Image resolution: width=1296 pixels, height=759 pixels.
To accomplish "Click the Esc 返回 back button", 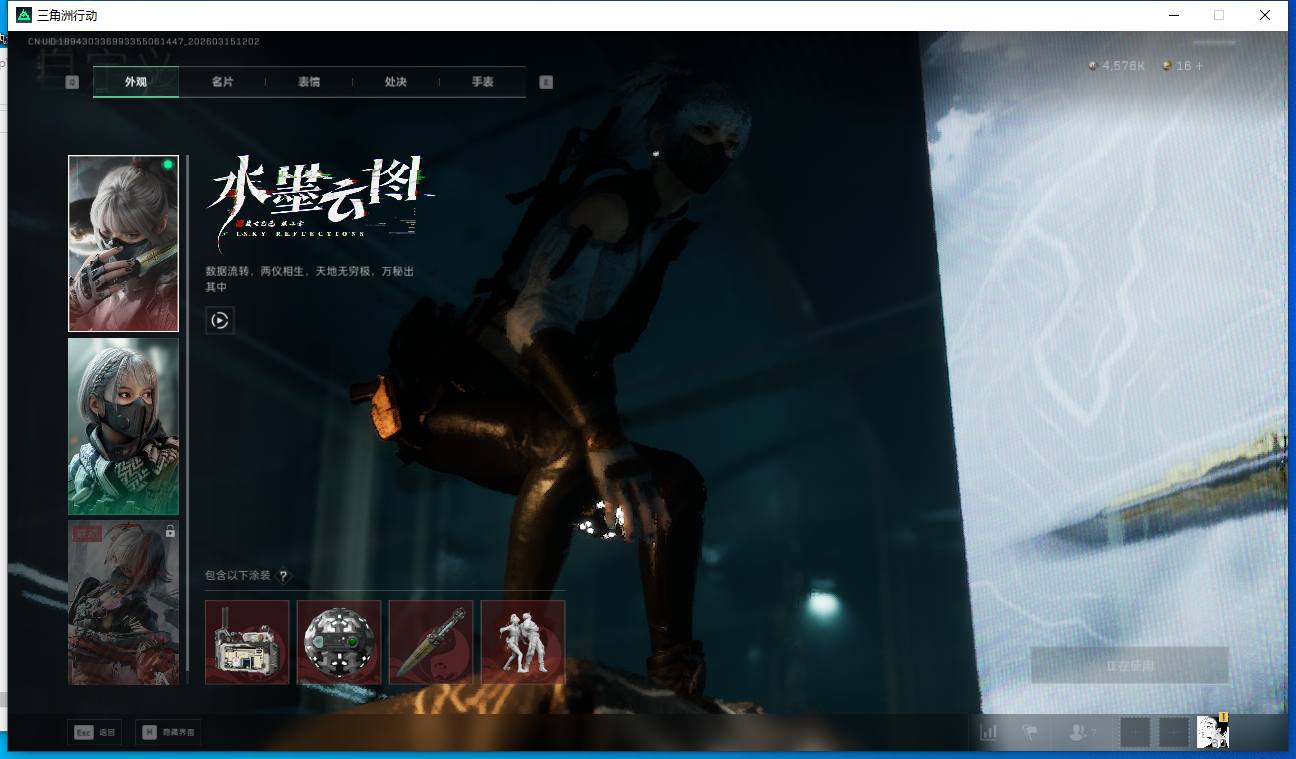I will 95,733.
